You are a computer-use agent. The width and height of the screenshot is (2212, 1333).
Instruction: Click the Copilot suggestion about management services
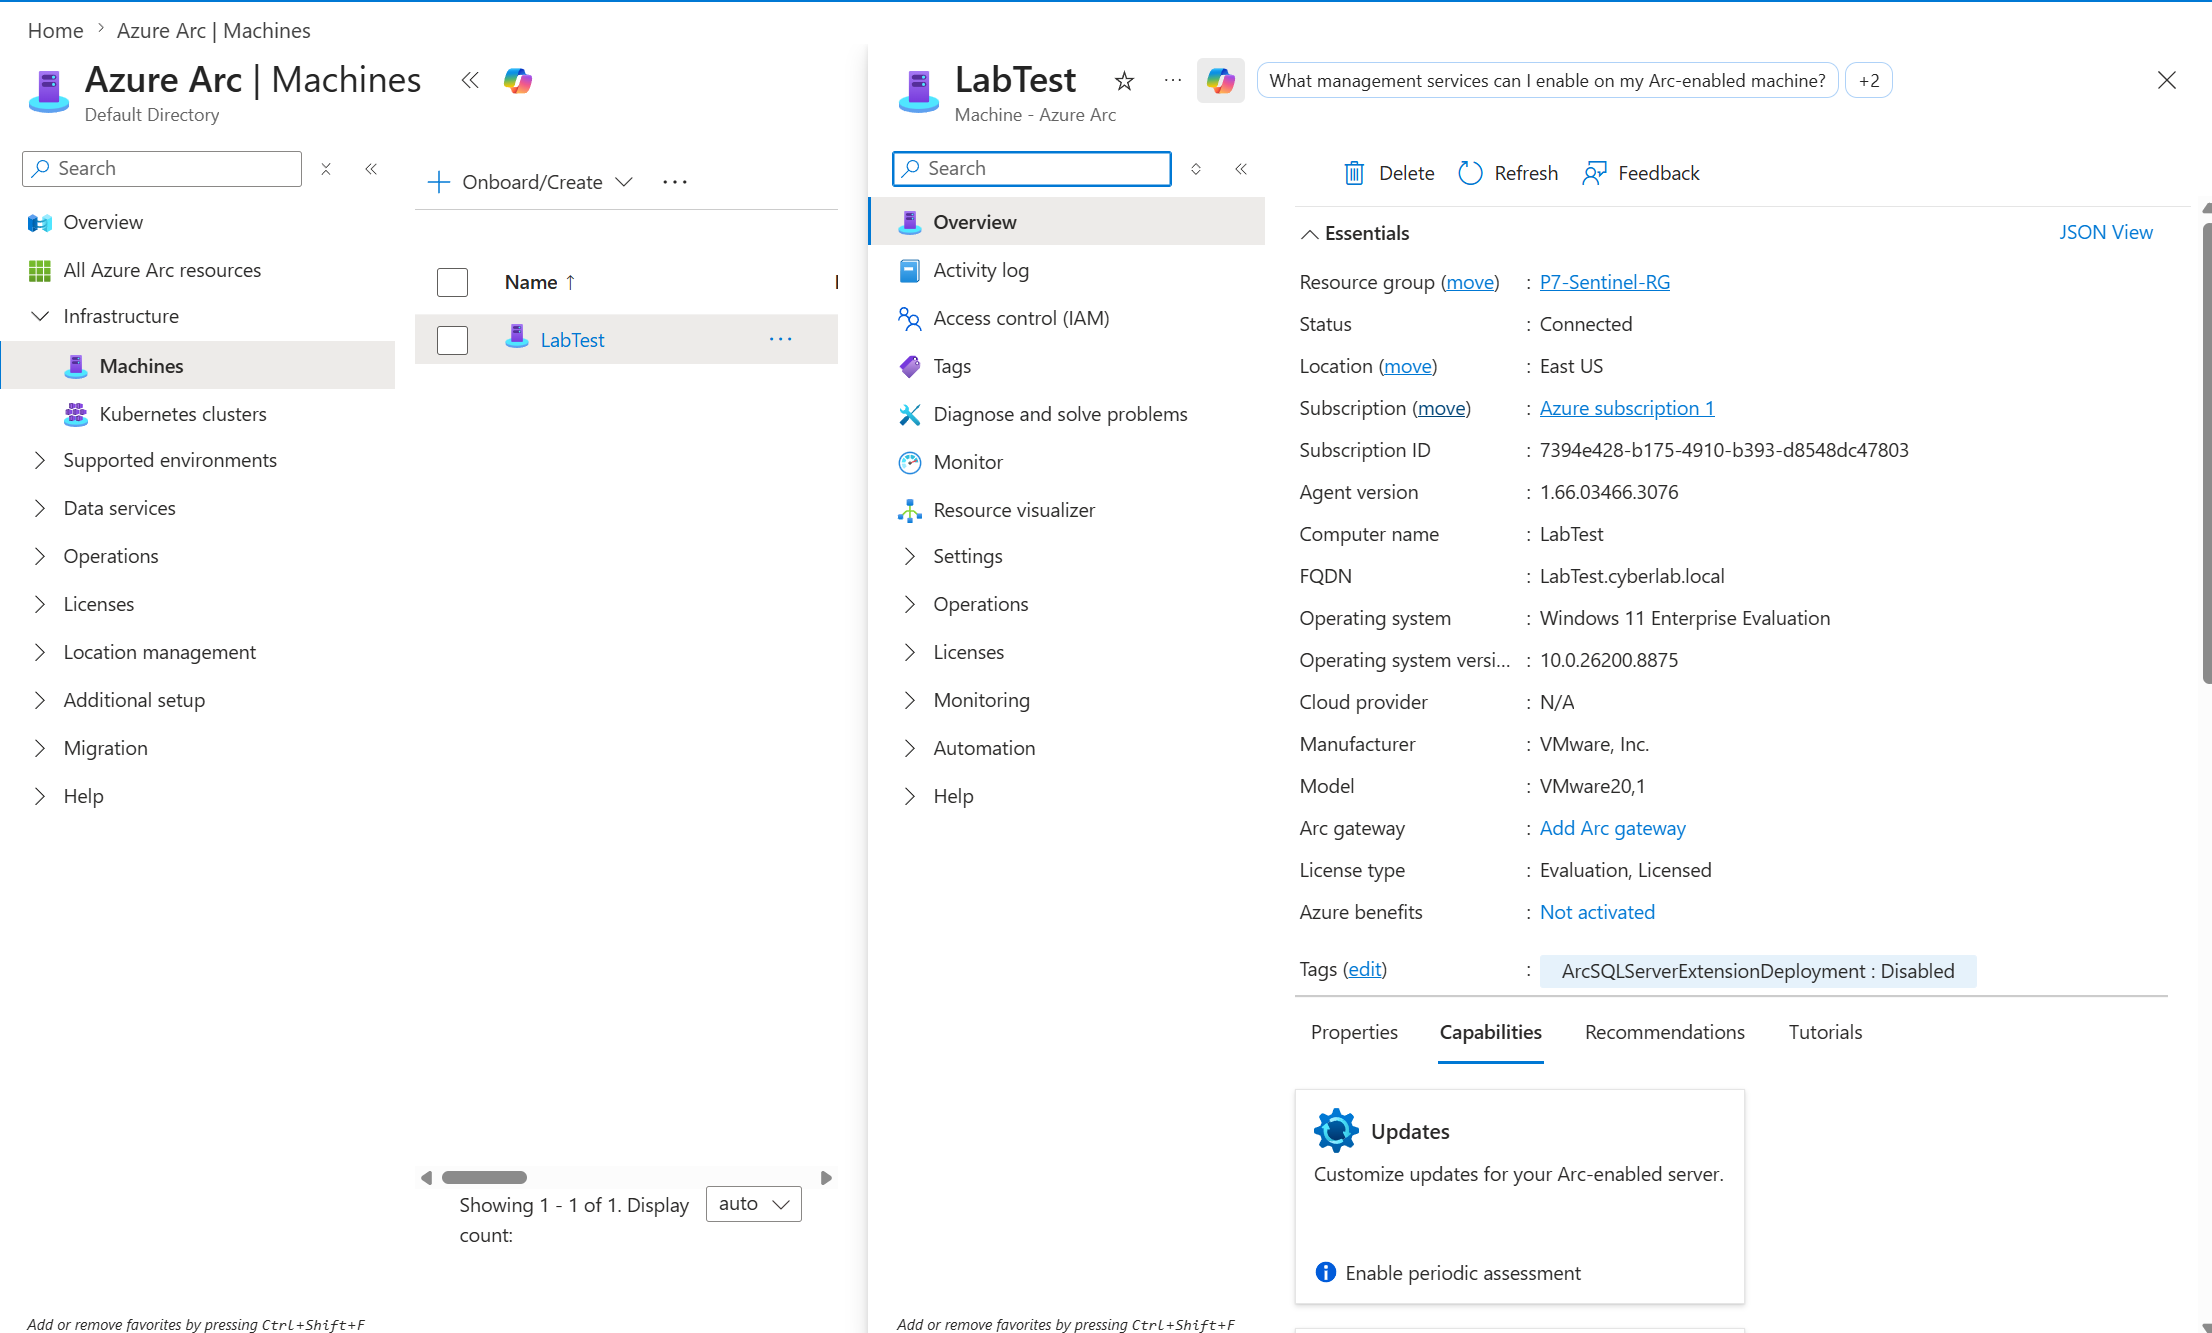coord(1547,80)
